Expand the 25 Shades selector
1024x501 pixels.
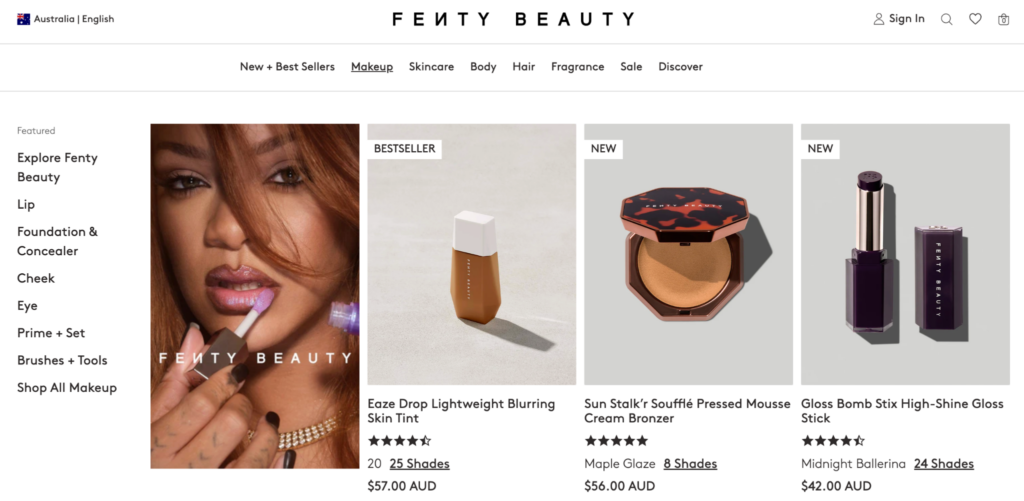[x=419, y=464]
